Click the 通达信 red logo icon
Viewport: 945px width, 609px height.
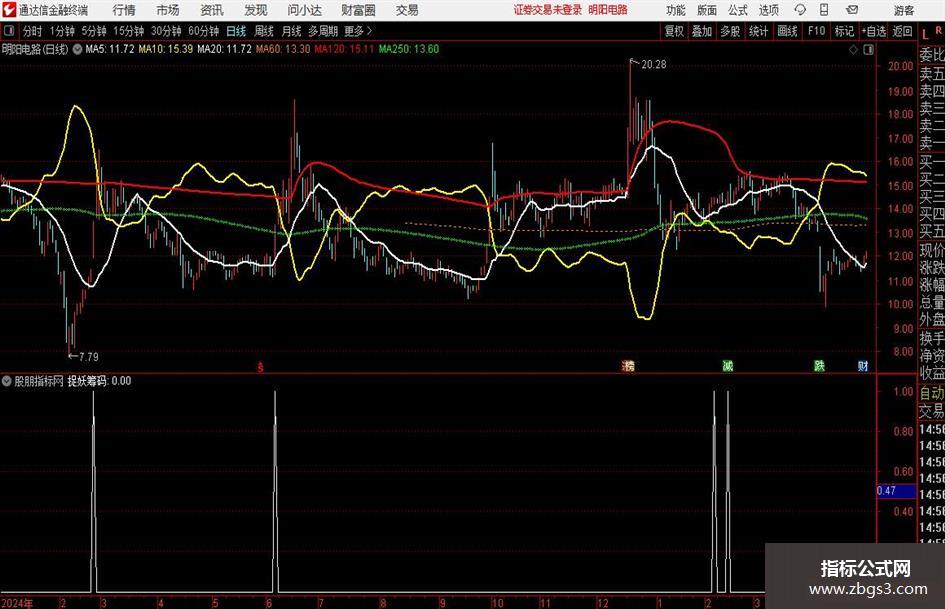pyautogui.click(x=9, y=10)
